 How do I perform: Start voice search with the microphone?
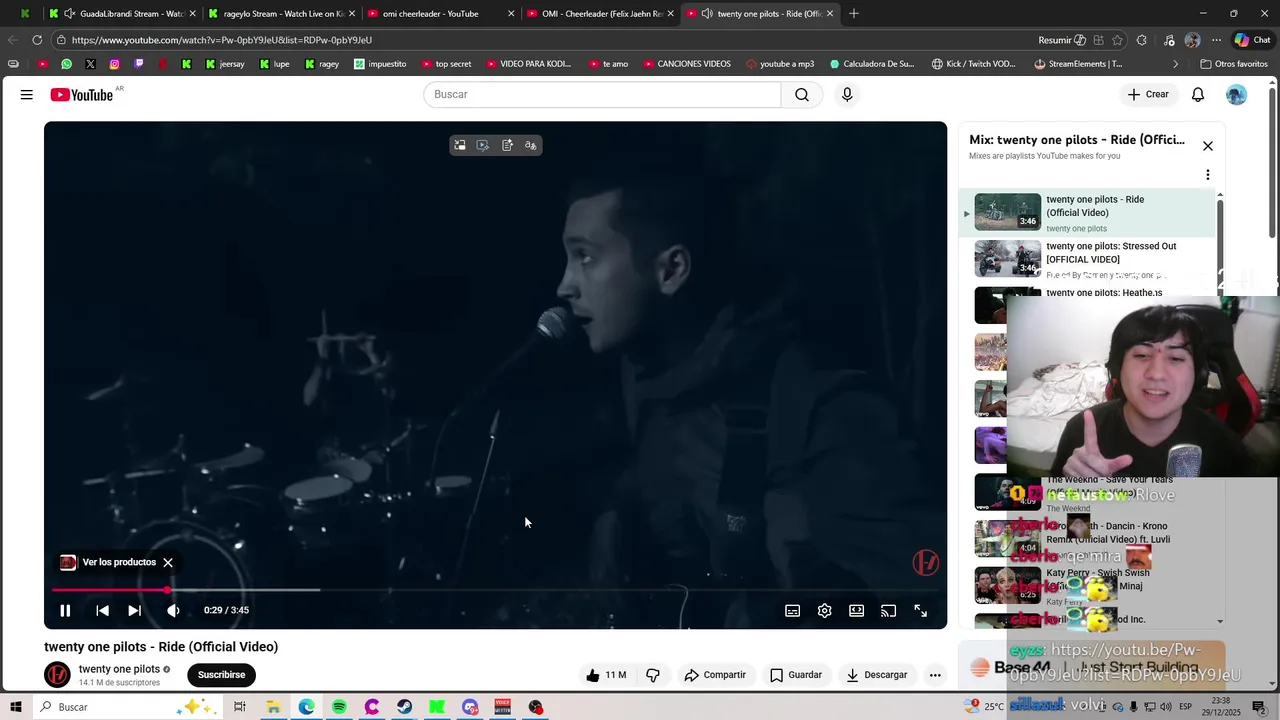coord(847,94)
